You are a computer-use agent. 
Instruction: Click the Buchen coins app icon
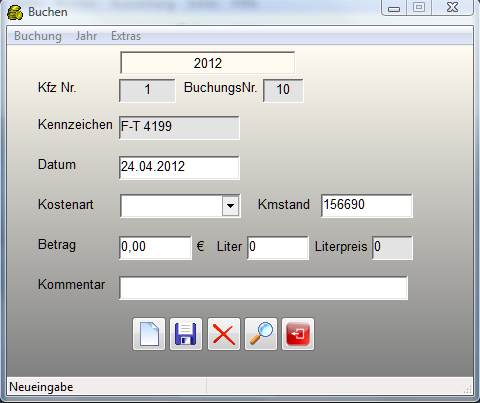coord(15,12)
